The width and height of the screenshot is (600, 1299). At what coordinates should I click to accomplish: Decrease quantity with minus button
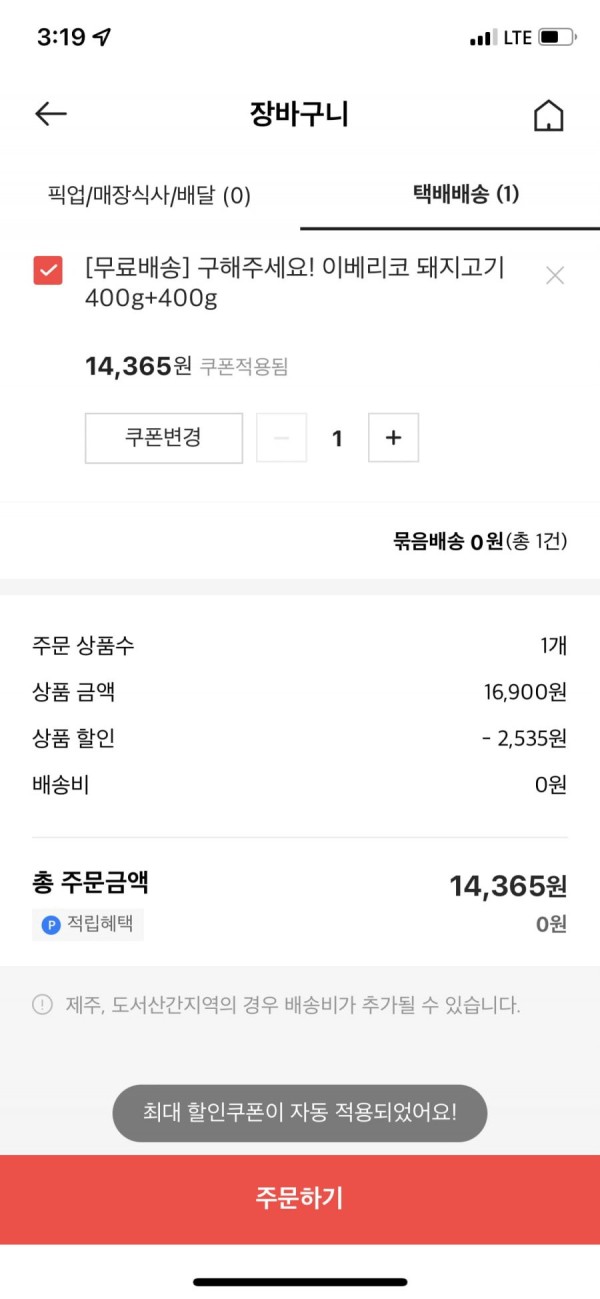(x=282, y=438)
